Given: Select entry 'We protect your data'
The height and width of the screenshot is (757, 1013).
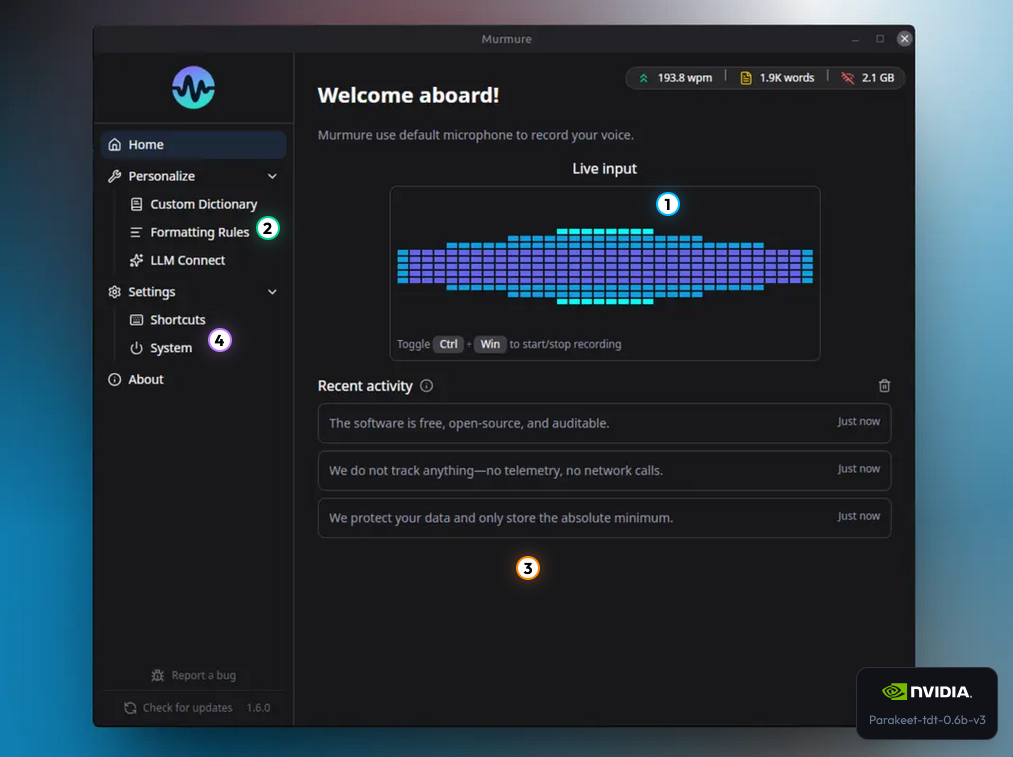Looking at the screenshot, I should tap(604, 517).
